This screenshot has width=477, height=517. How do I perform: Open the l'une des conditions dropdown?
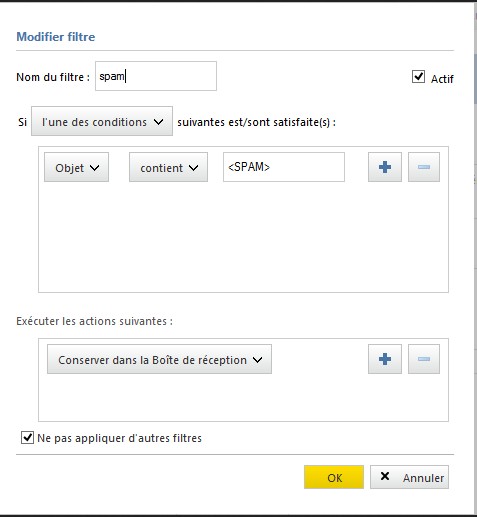point(102,121)
